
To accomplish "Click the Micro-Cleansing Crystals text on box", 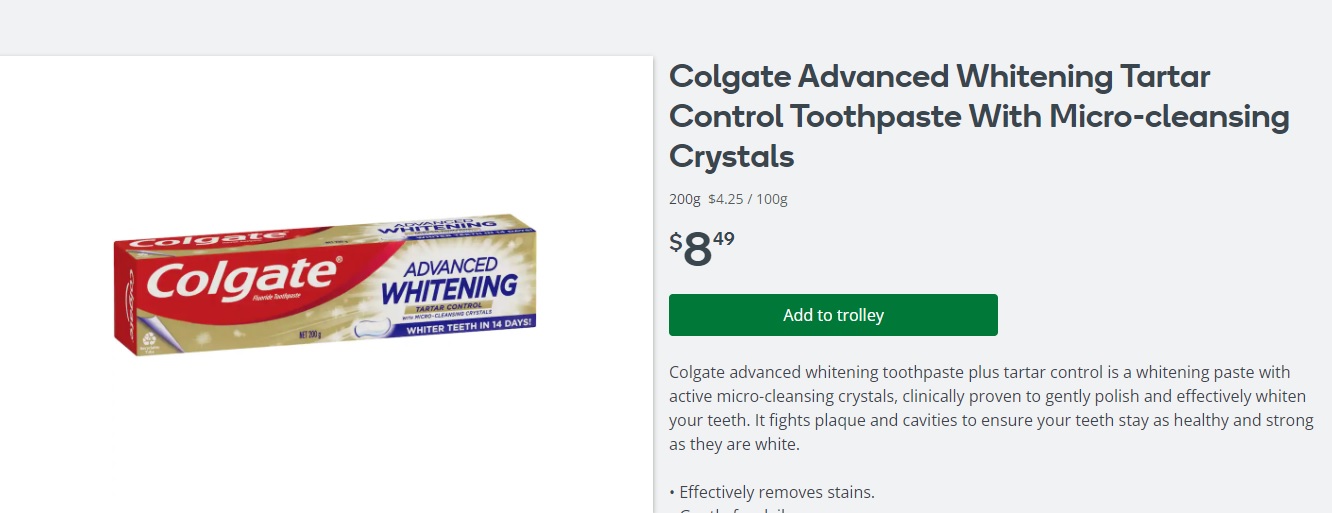I will tap(443, 314).
